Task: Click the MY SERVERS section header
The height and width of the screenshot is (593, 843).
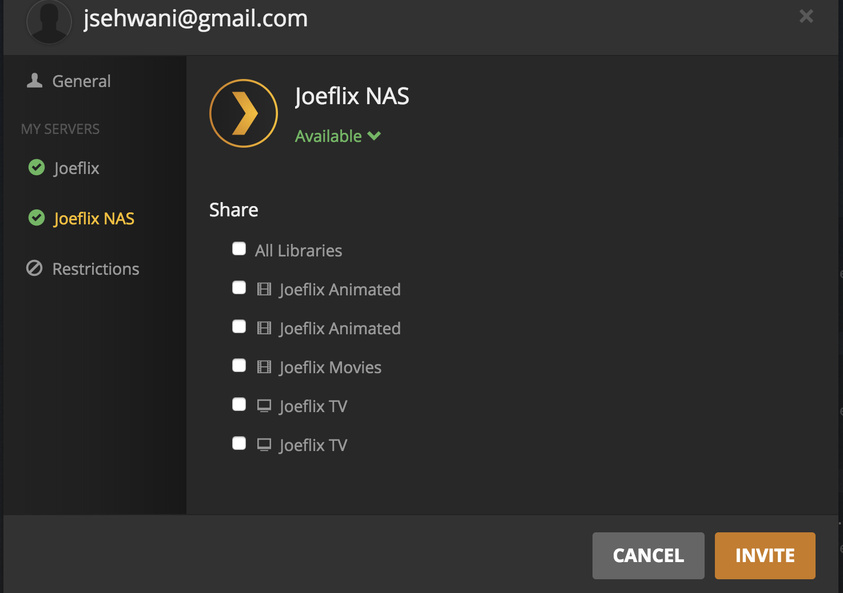Action: click(x=60, y=129)
